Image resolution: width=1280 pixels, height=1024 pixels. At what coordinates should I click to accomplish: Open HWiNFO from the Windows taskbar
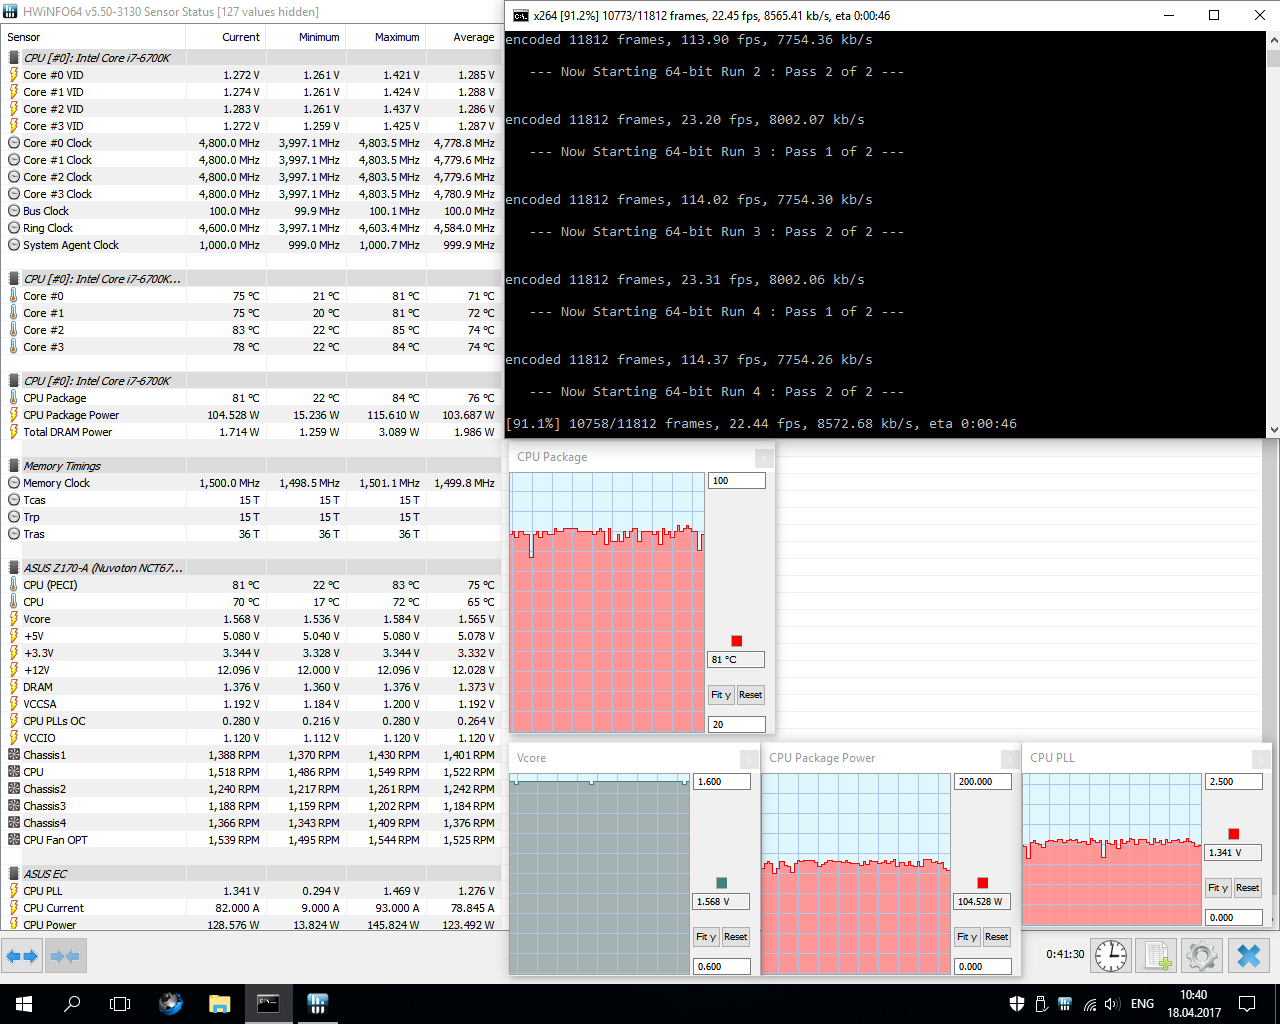[x=317, y=1003]
